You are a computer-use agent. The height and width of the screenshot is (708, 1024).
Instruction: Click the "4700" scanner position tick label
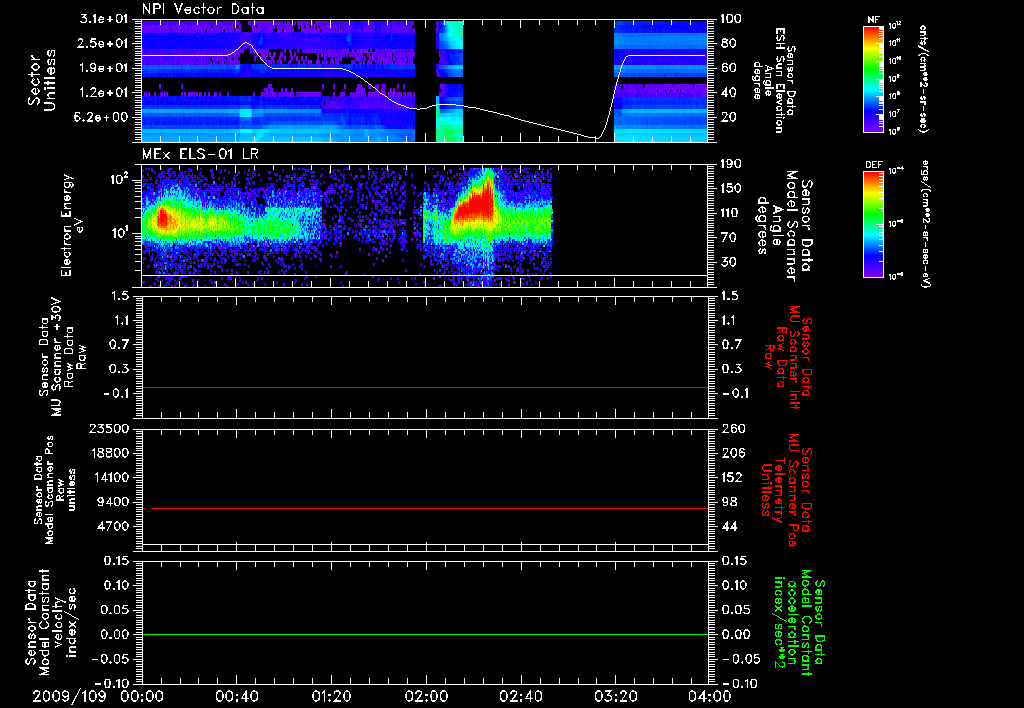[114, 526]
